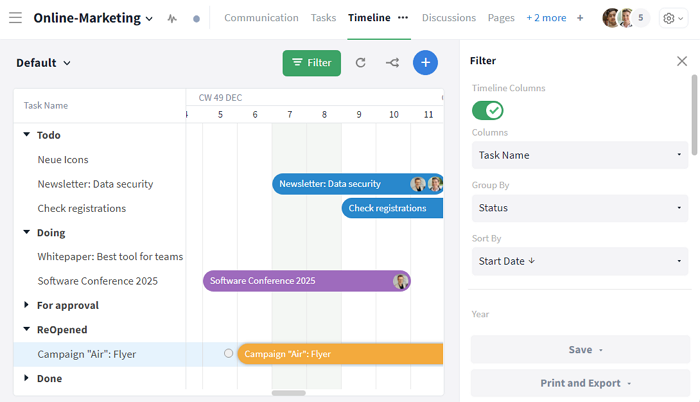
Task: Click the activity pulse icon
Action: tap(172, 18)
